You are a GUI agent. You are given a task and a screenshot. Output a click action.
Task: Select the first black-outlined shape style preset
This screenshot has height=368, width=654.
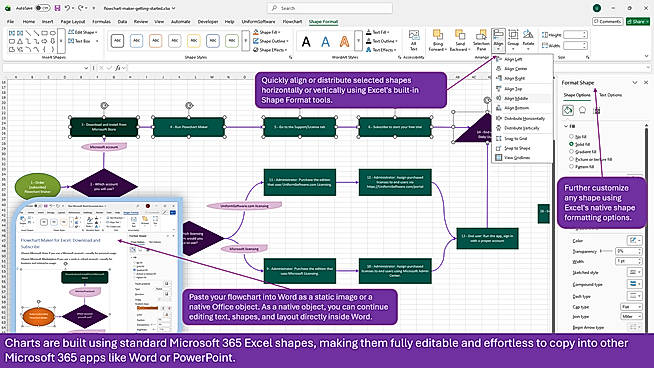click(x=118, y=40)
